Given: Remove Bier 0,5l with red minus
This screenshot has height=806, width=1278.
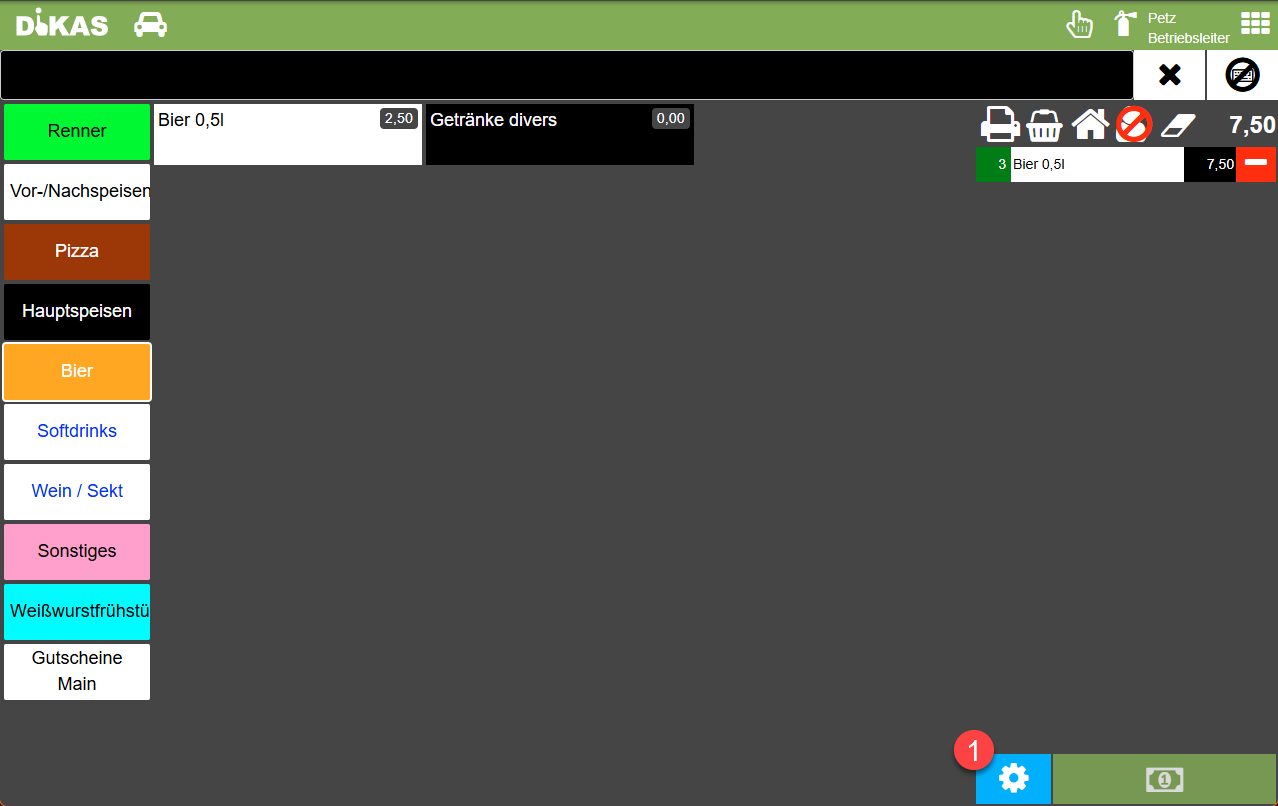Looking at the screenshot, I should (1255, 164).
